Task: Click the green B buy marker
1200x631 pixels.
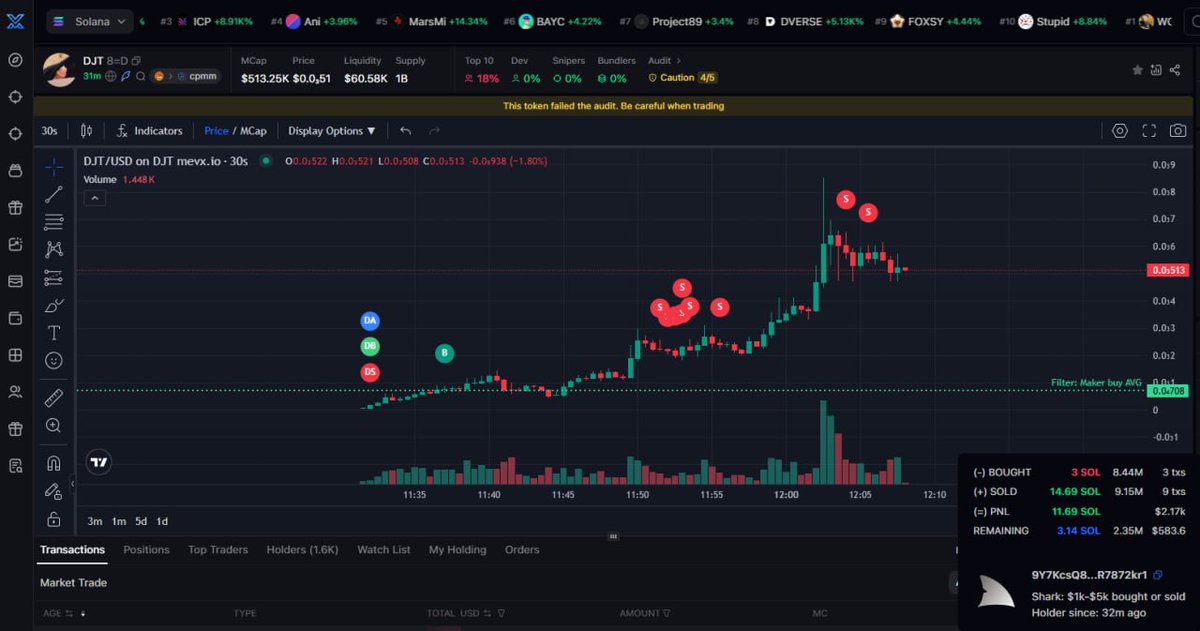Action: (444, 353)
